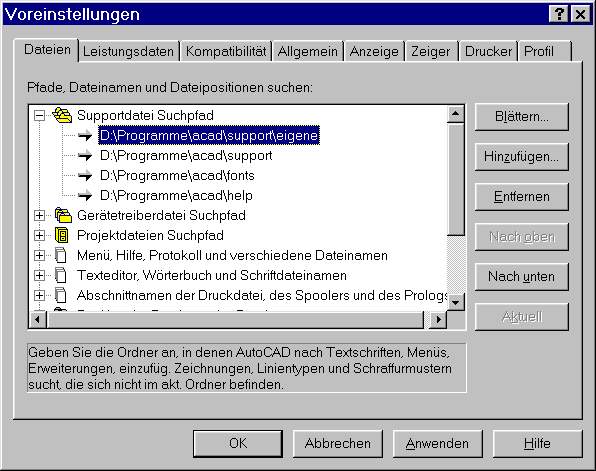Expand the Gerätetreiberdatei Suchpfad node

[x=39, y=216]
